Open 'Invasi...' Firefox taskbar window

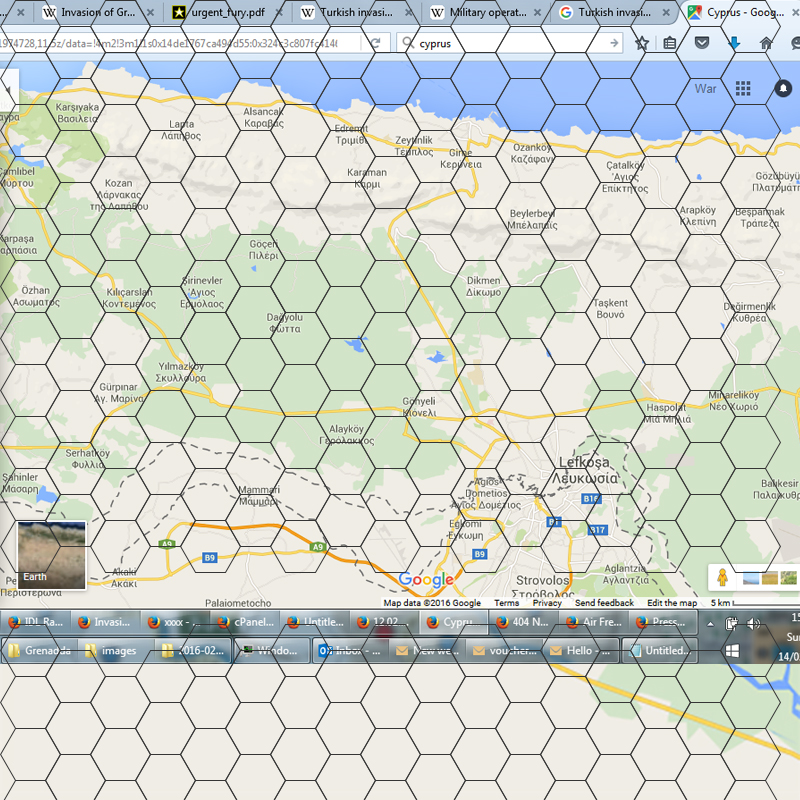pyautogui.click(x=105, y=622)
